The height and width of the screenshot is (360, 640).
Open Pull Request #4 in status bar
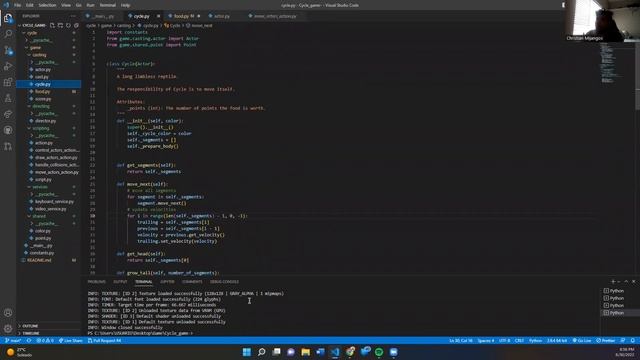coord(104,340)
